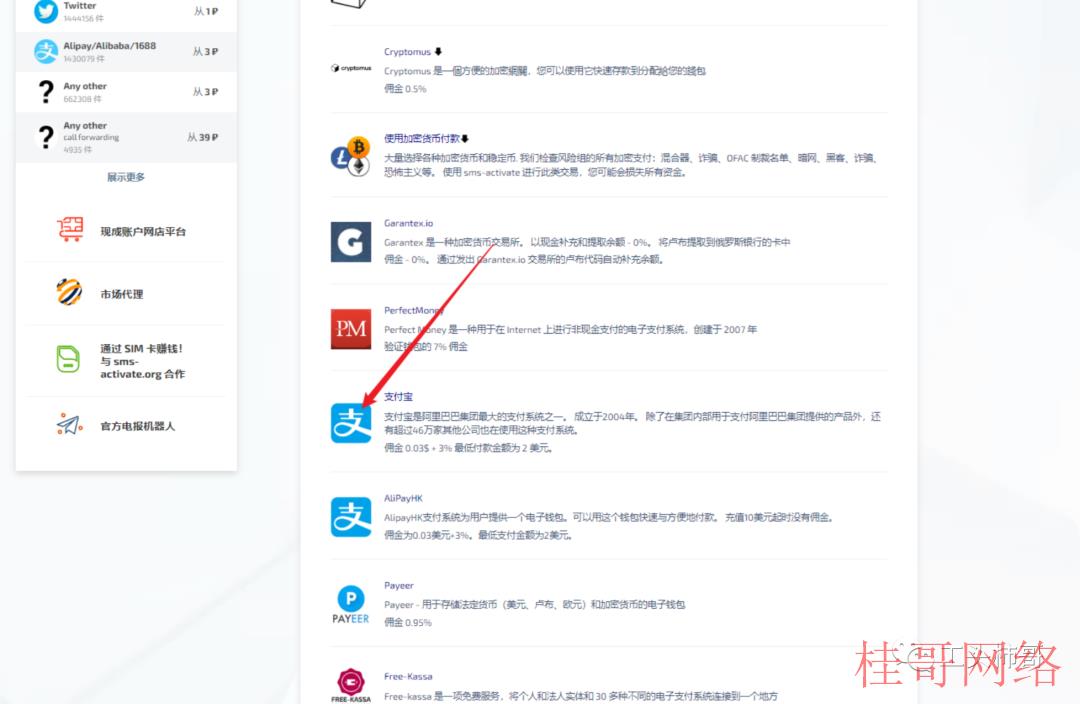Expand the list with 展示更多
Image resolution: width=1080 pixels, height=704 pixels.
point(126,177)
